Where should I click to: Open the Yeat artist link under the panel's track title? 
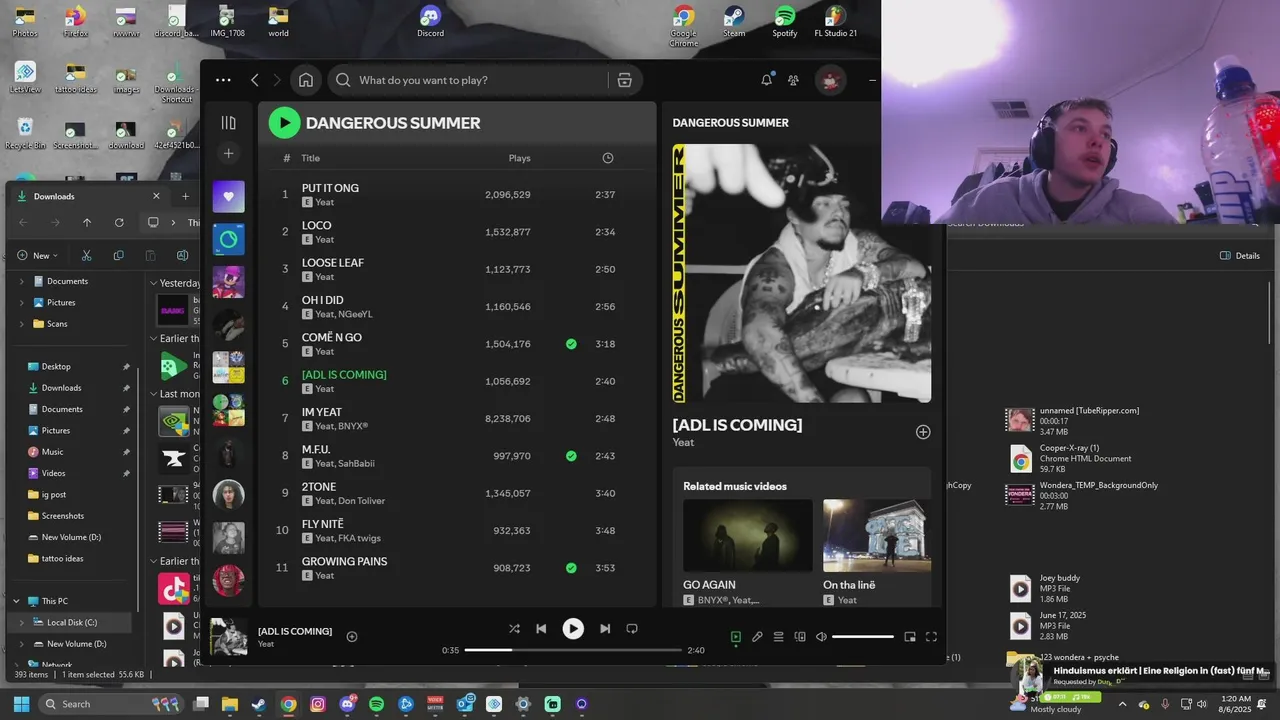[683, 442]
